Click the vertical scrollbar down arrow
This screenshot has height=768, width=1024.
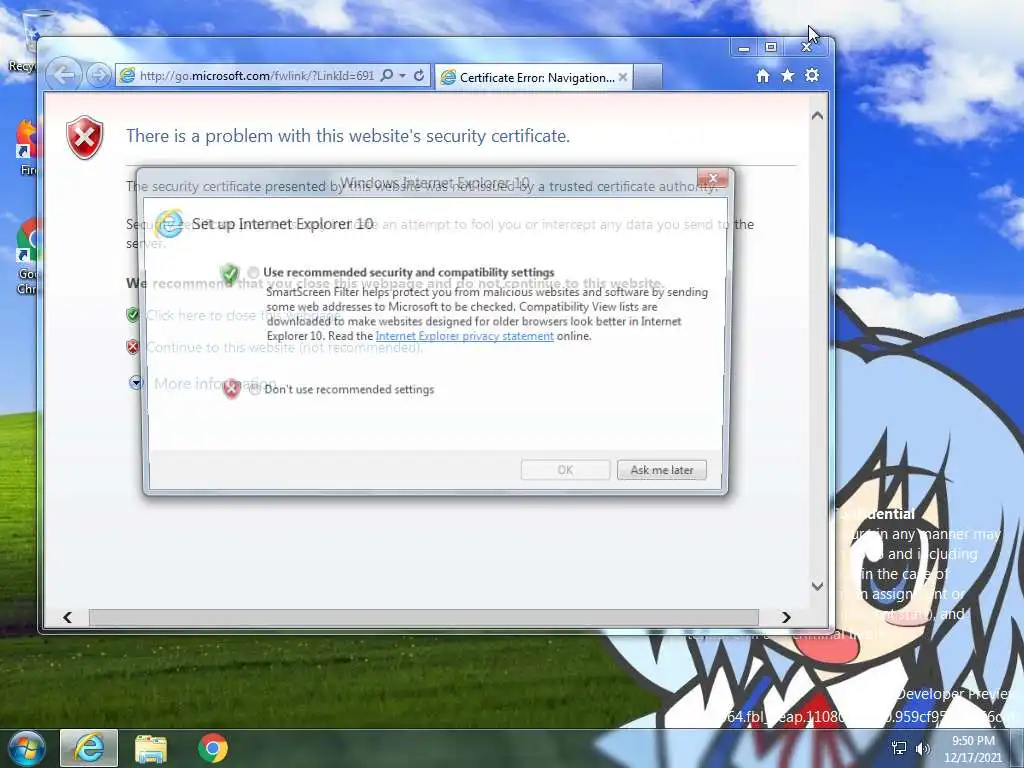click(x=817, y=586)
